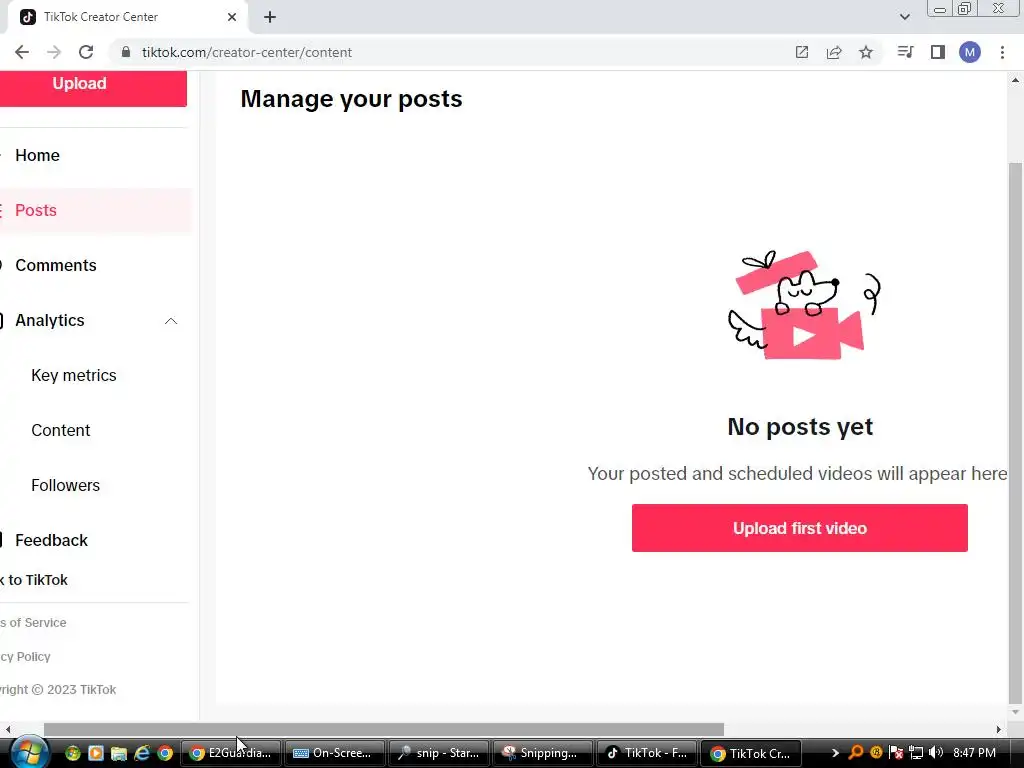The image size is (1024, 768).
Task: Switch to TikTok Cr... taskbar window
Action: tap(750, 753)
